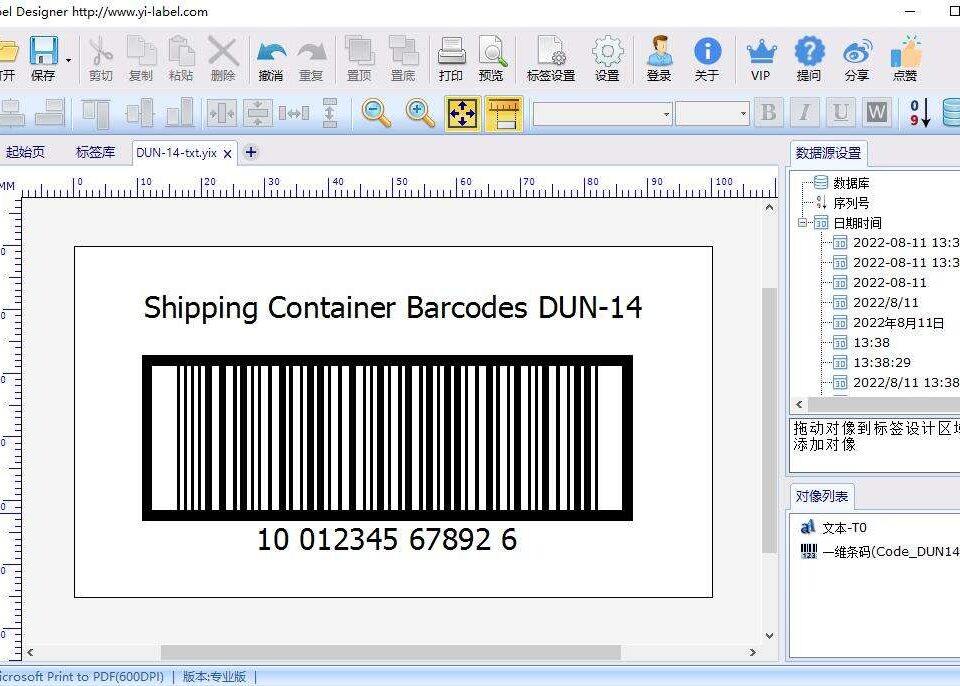This screenshot has width=960, height=686.
Task: Toggle the ruler display button
Action: coord(504,113)
